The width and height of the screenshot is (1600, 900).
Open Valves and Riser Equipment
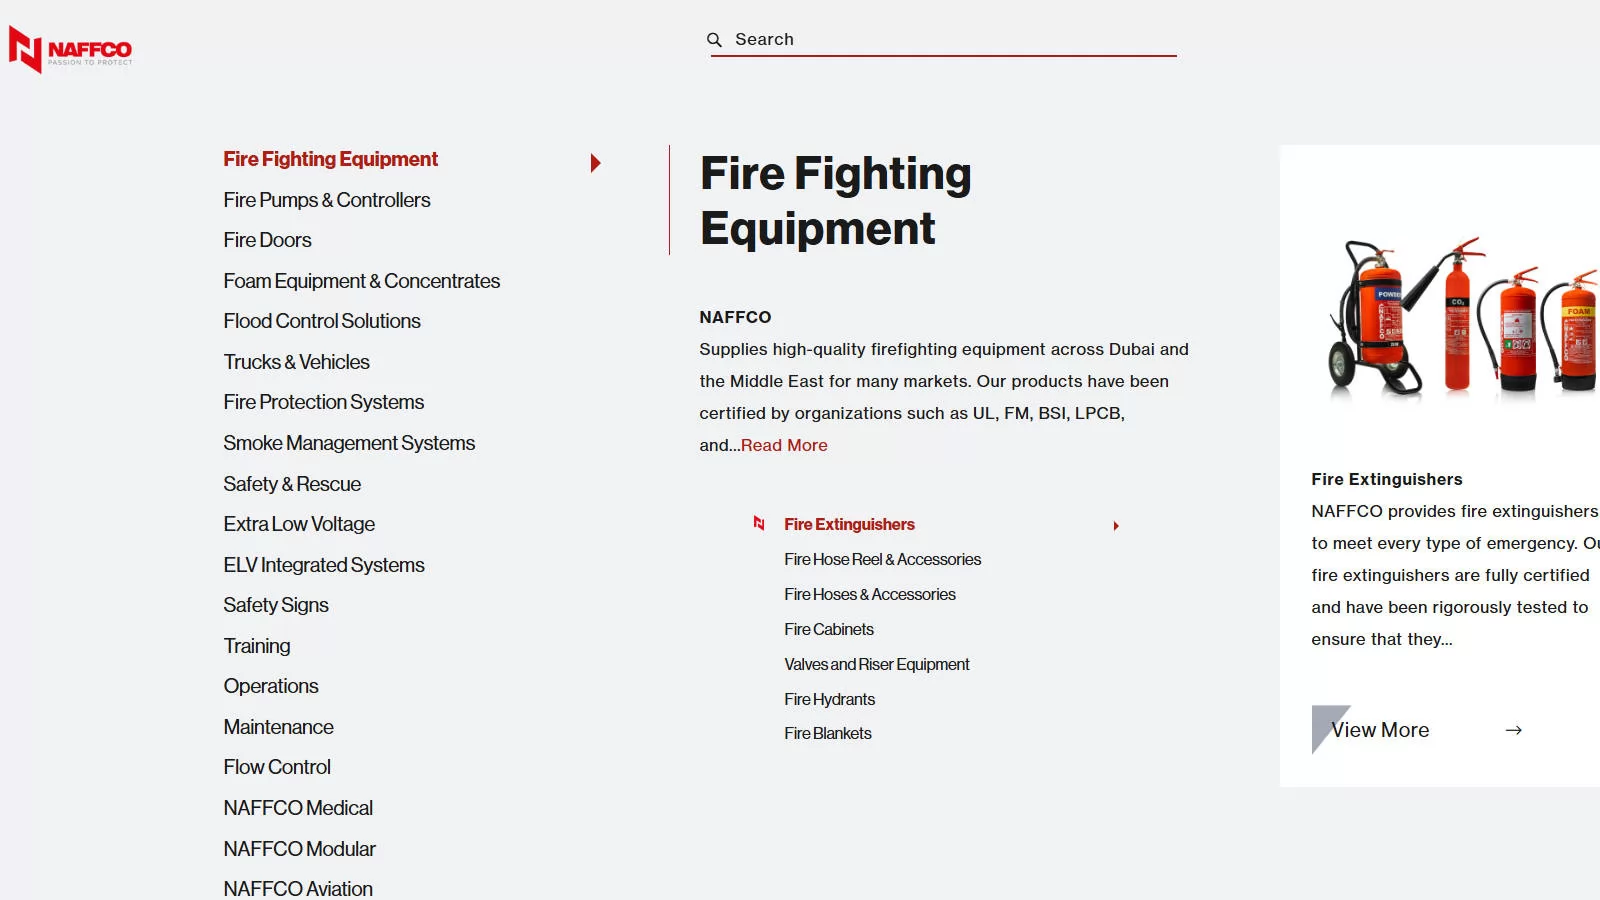pyautogui.click(x=876, y=664)
